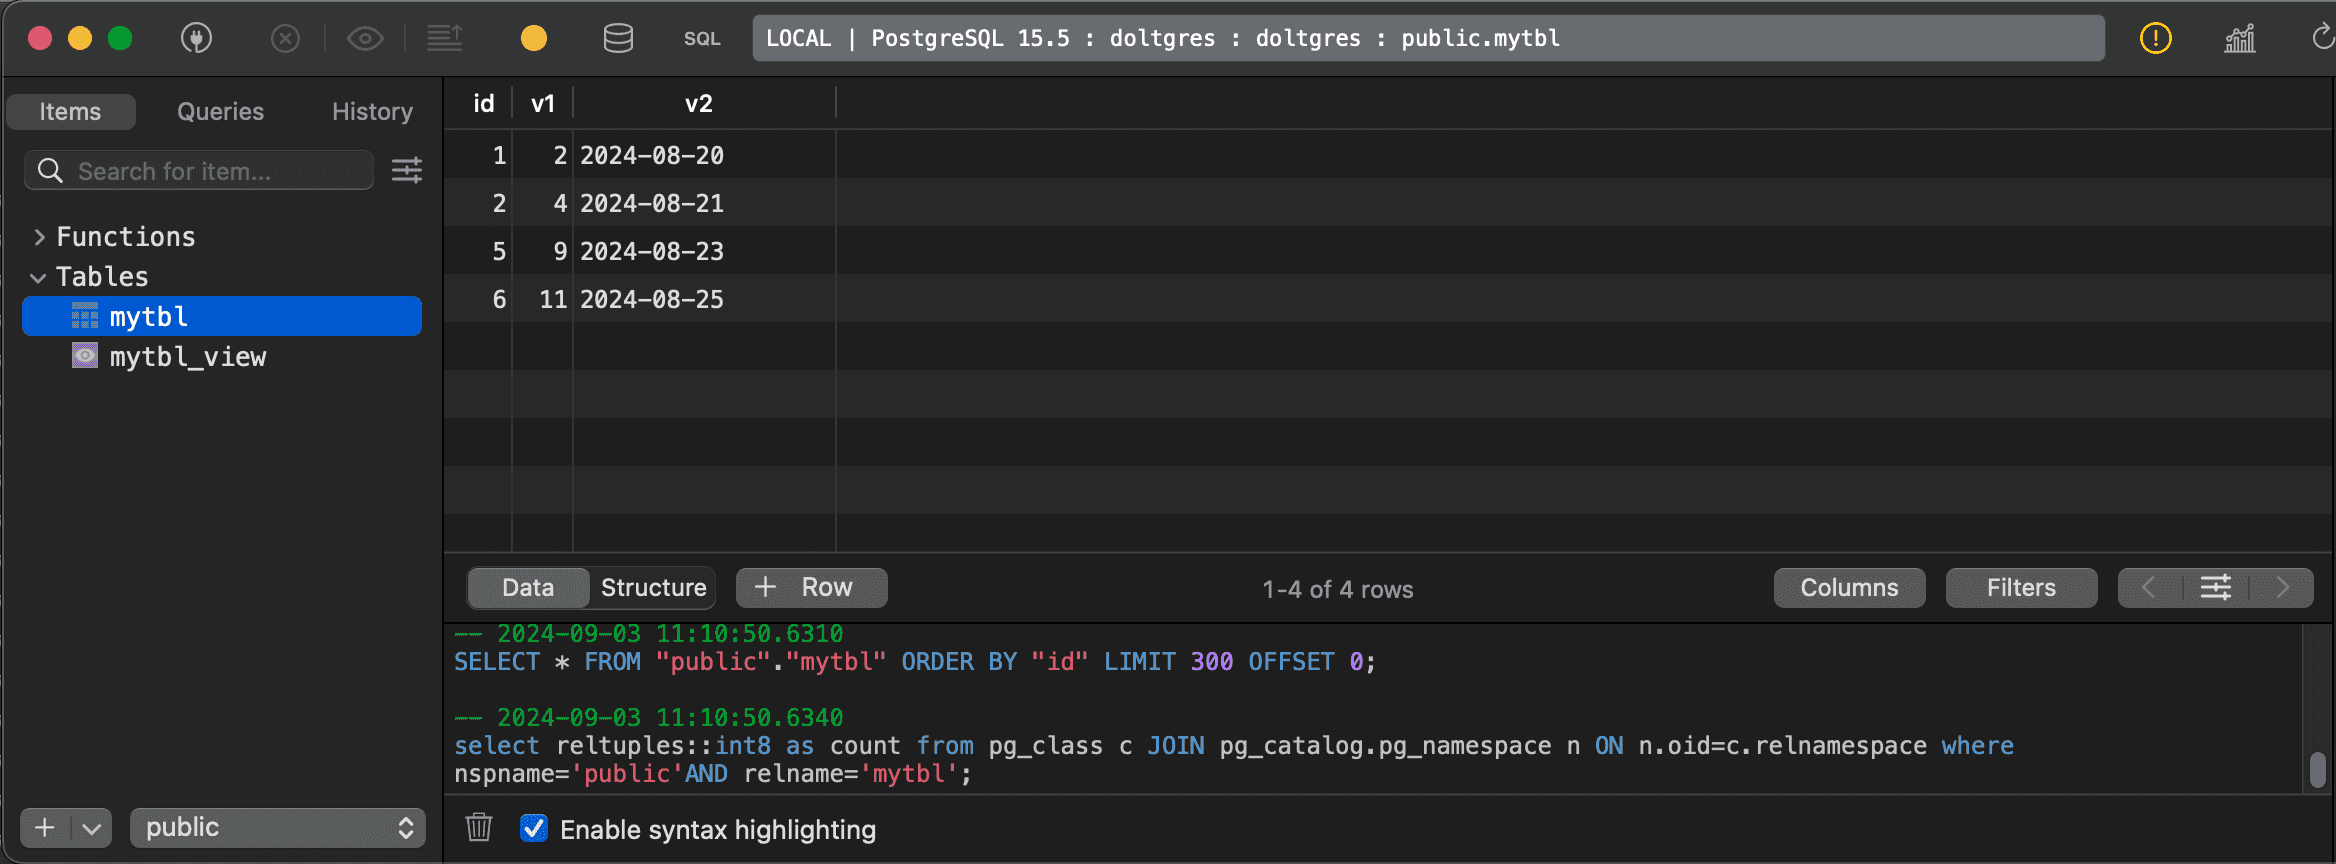Click the trash icon to clear console log
This screenshot has width=2336, height=864.
pyautogui.click(x=479, y=827)
